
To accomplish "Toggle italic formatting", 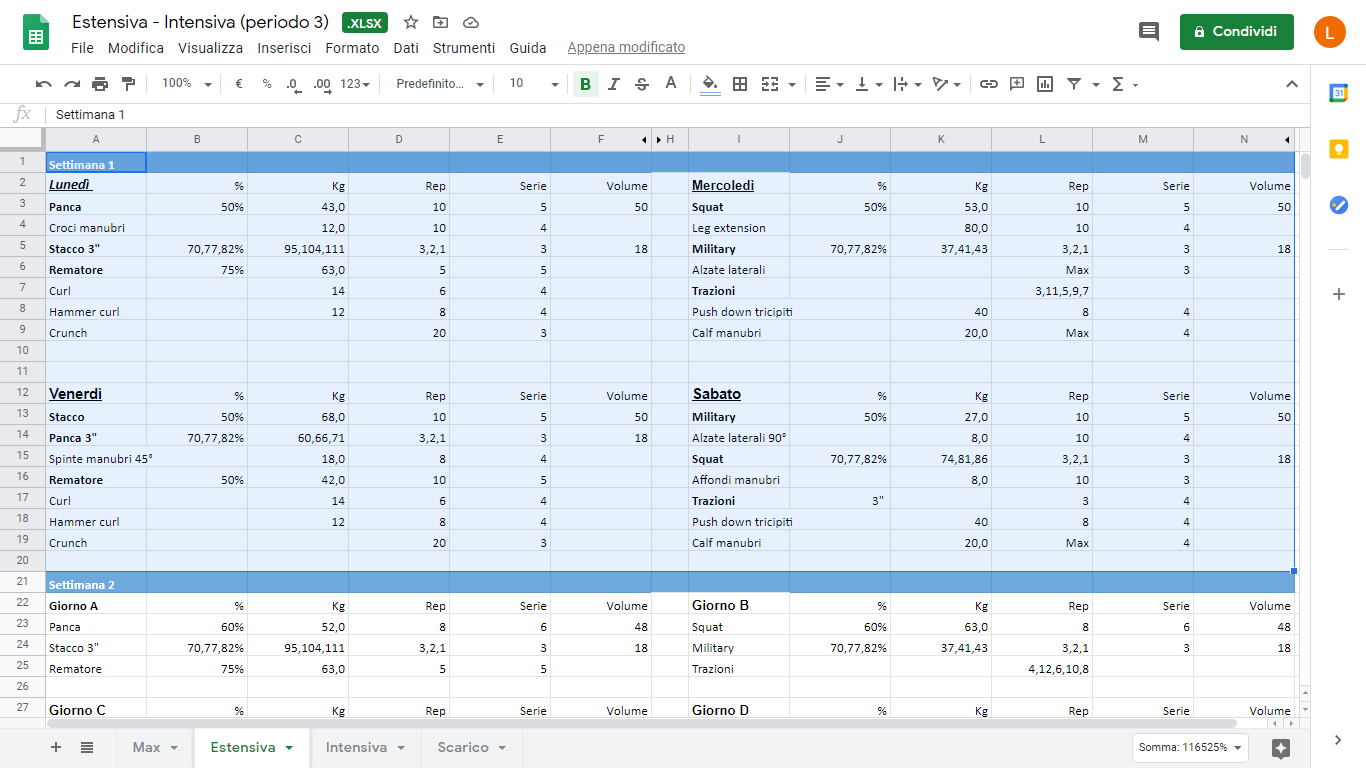I will [x=614, y=84].
